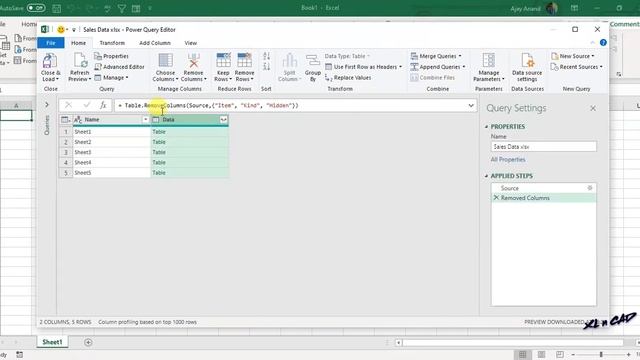Viewport: 640px width, 360px height.
Task: Click the fx add step icon
Action: (103, 105)
